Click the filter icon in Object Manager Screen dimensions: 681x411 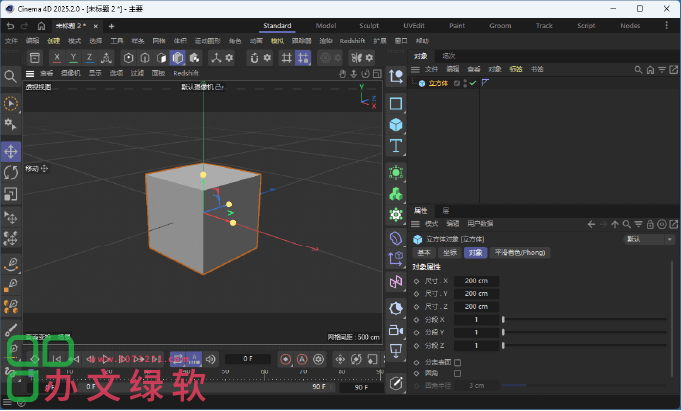(661, 70)
